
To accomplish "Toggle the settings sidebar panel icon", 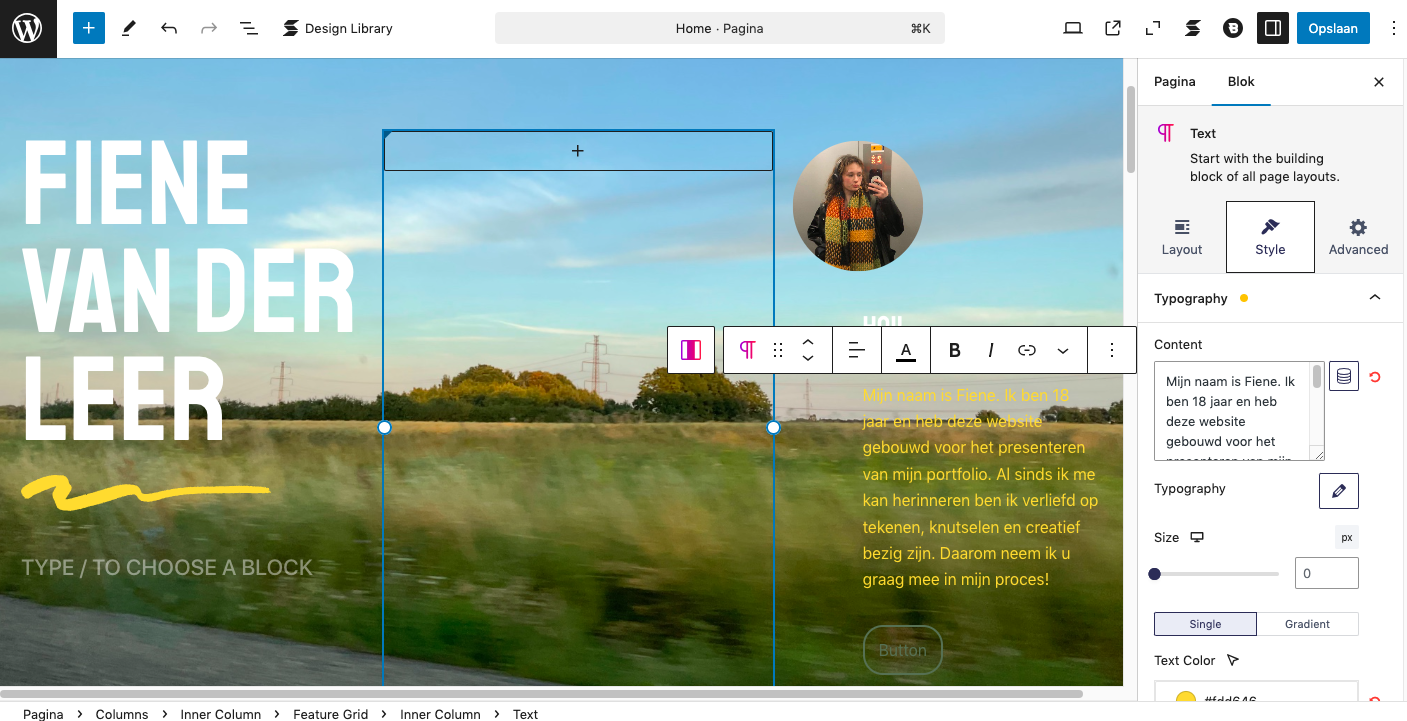I will point(1273,28).
